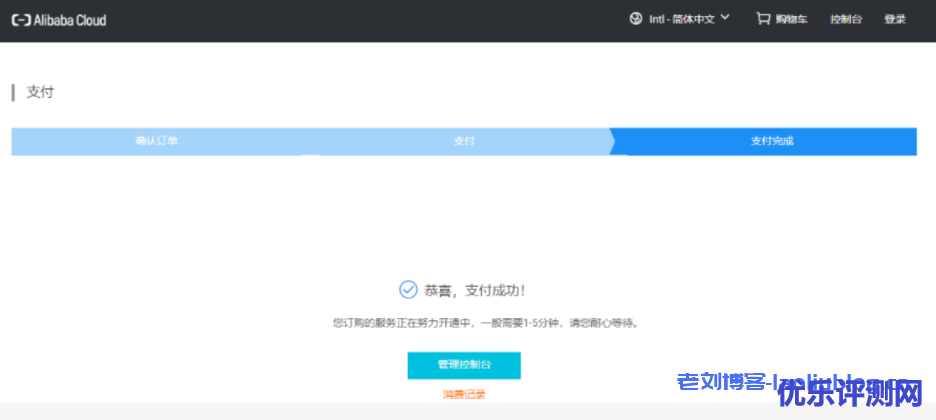Click the globe language icon

point(636,18)
